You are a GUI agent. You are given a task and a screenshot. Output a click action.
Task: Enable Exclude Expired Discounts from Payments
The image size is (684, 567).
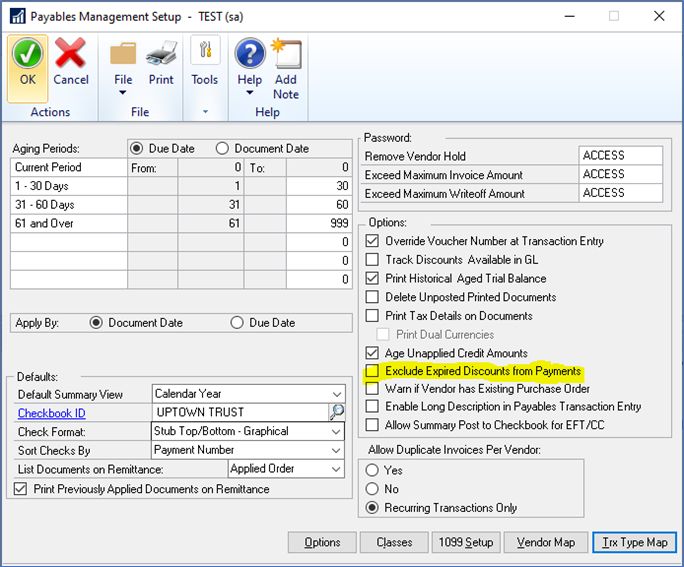pyautogui.click(x=372, y=371)
